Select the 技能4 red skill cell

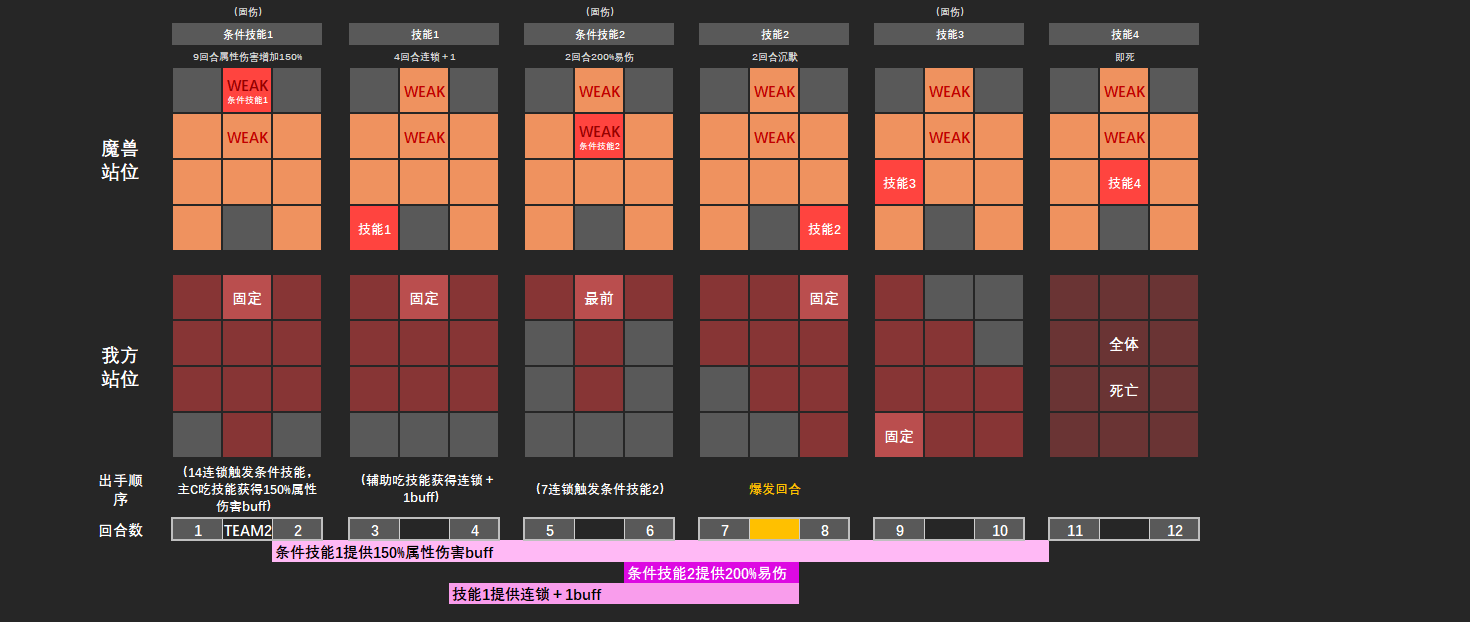(x=1124, y=182)
